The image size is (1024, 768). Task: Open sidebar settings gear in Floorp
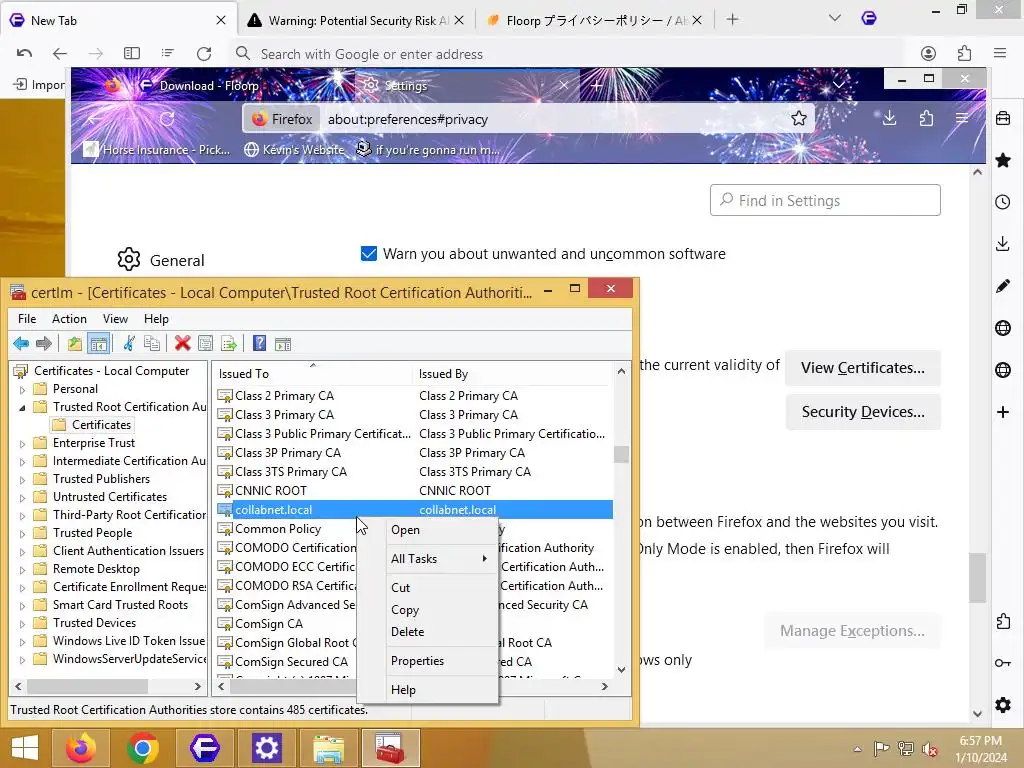(x=1003, y=705)
